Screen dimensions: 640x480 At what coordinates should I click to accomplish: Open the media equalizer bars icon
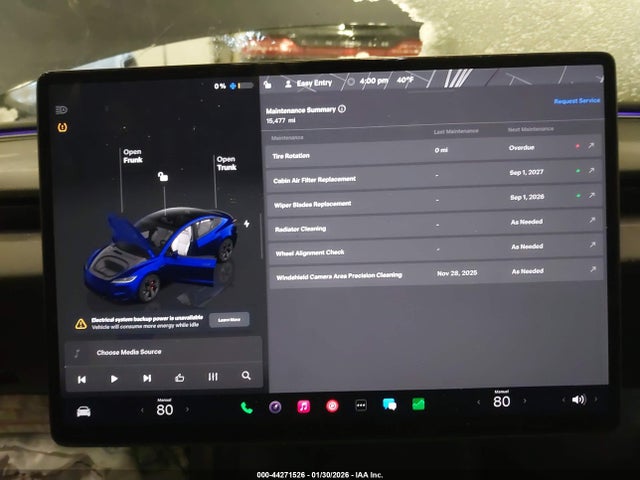[x=213, y=377]
